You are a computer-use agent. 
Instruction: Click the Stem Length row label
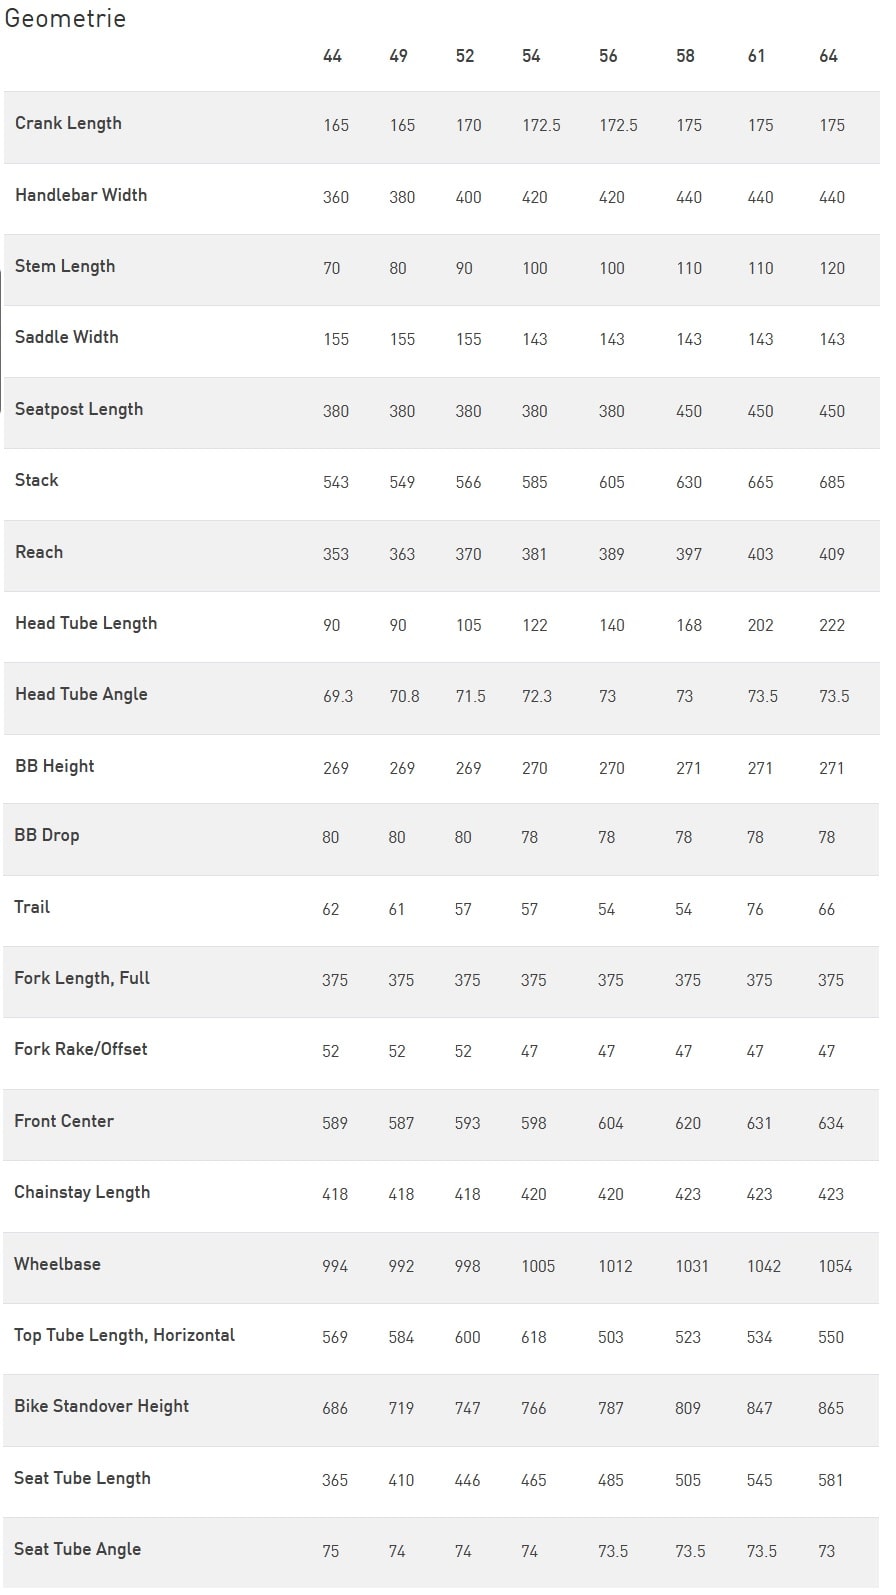(x=65, y=266)
